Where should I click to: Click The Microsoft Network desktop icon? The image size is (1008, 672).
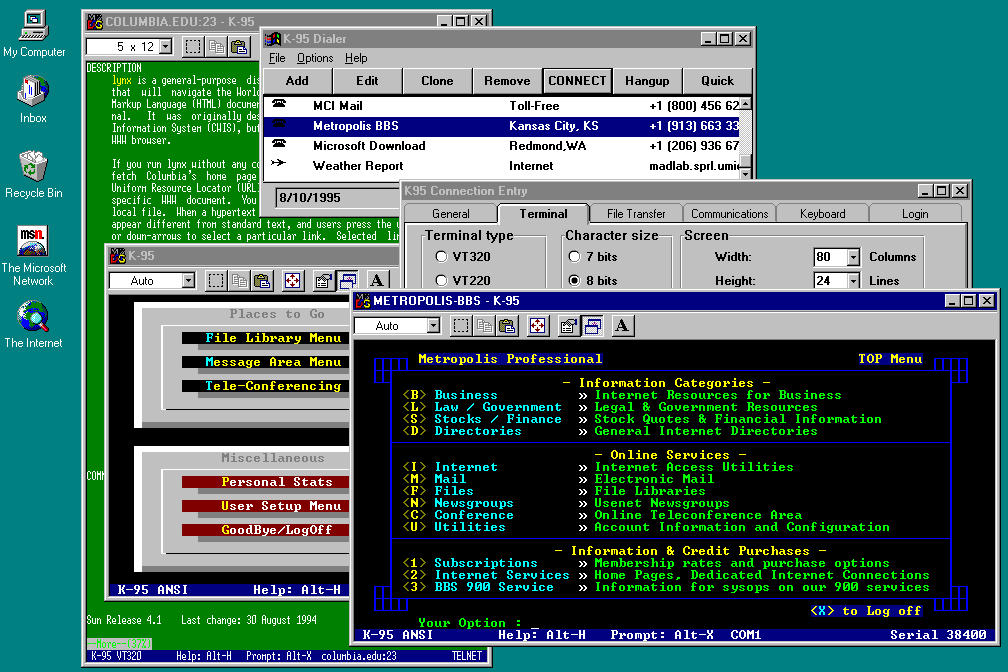33,242
